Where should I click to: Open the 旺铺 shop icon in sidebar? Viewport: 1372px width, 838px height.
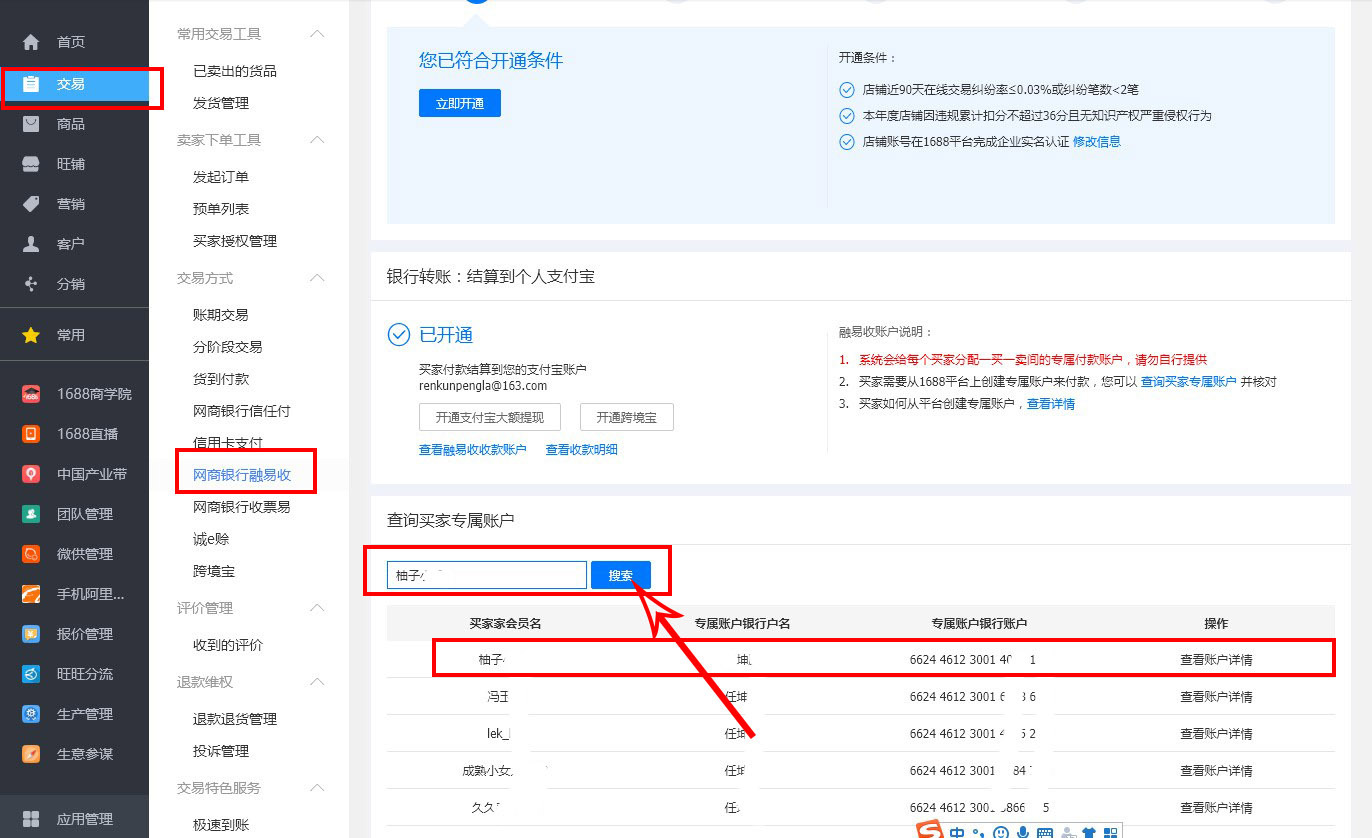31,164
